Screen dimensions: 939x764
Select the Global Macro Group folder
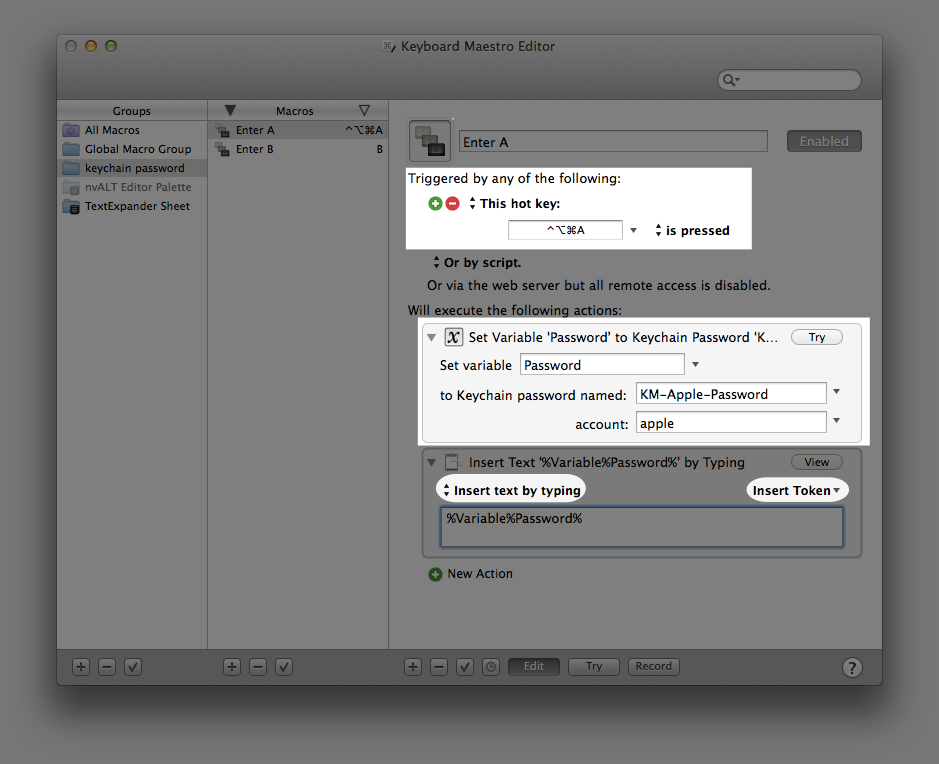point(132,149)
